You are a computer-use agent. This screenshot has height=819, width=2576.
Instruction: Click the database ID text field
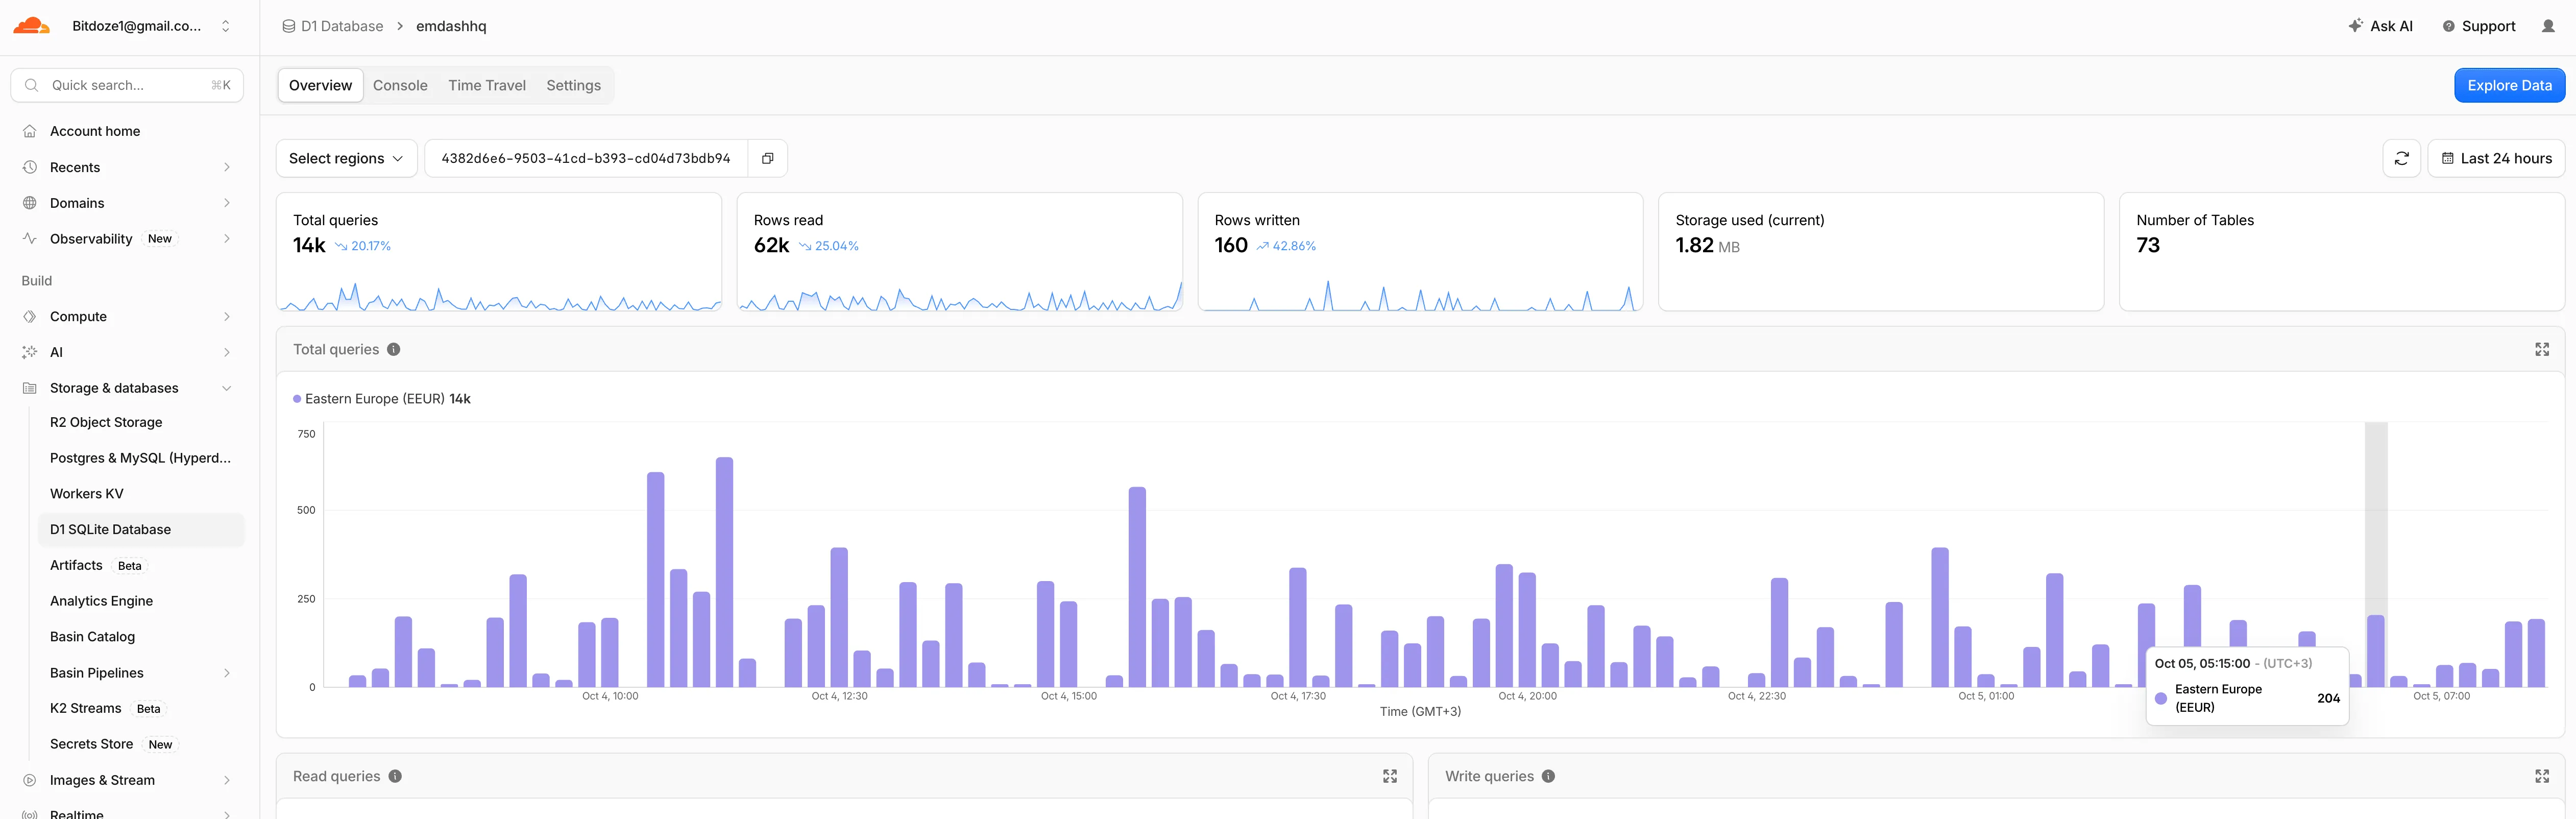click(586, 158)
